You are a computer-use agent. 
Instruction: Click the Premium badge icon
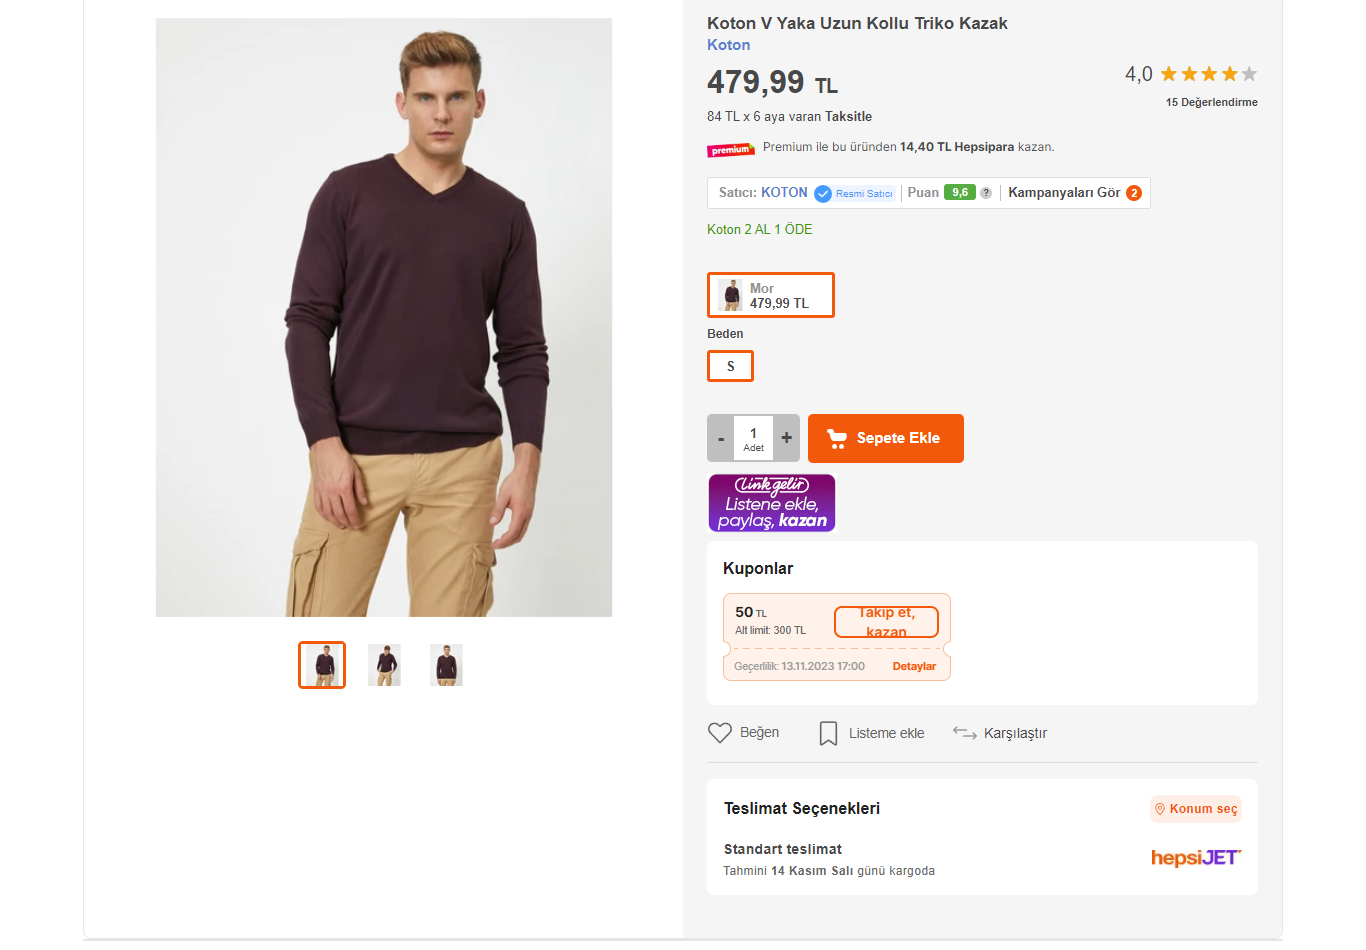pos(731,150)
